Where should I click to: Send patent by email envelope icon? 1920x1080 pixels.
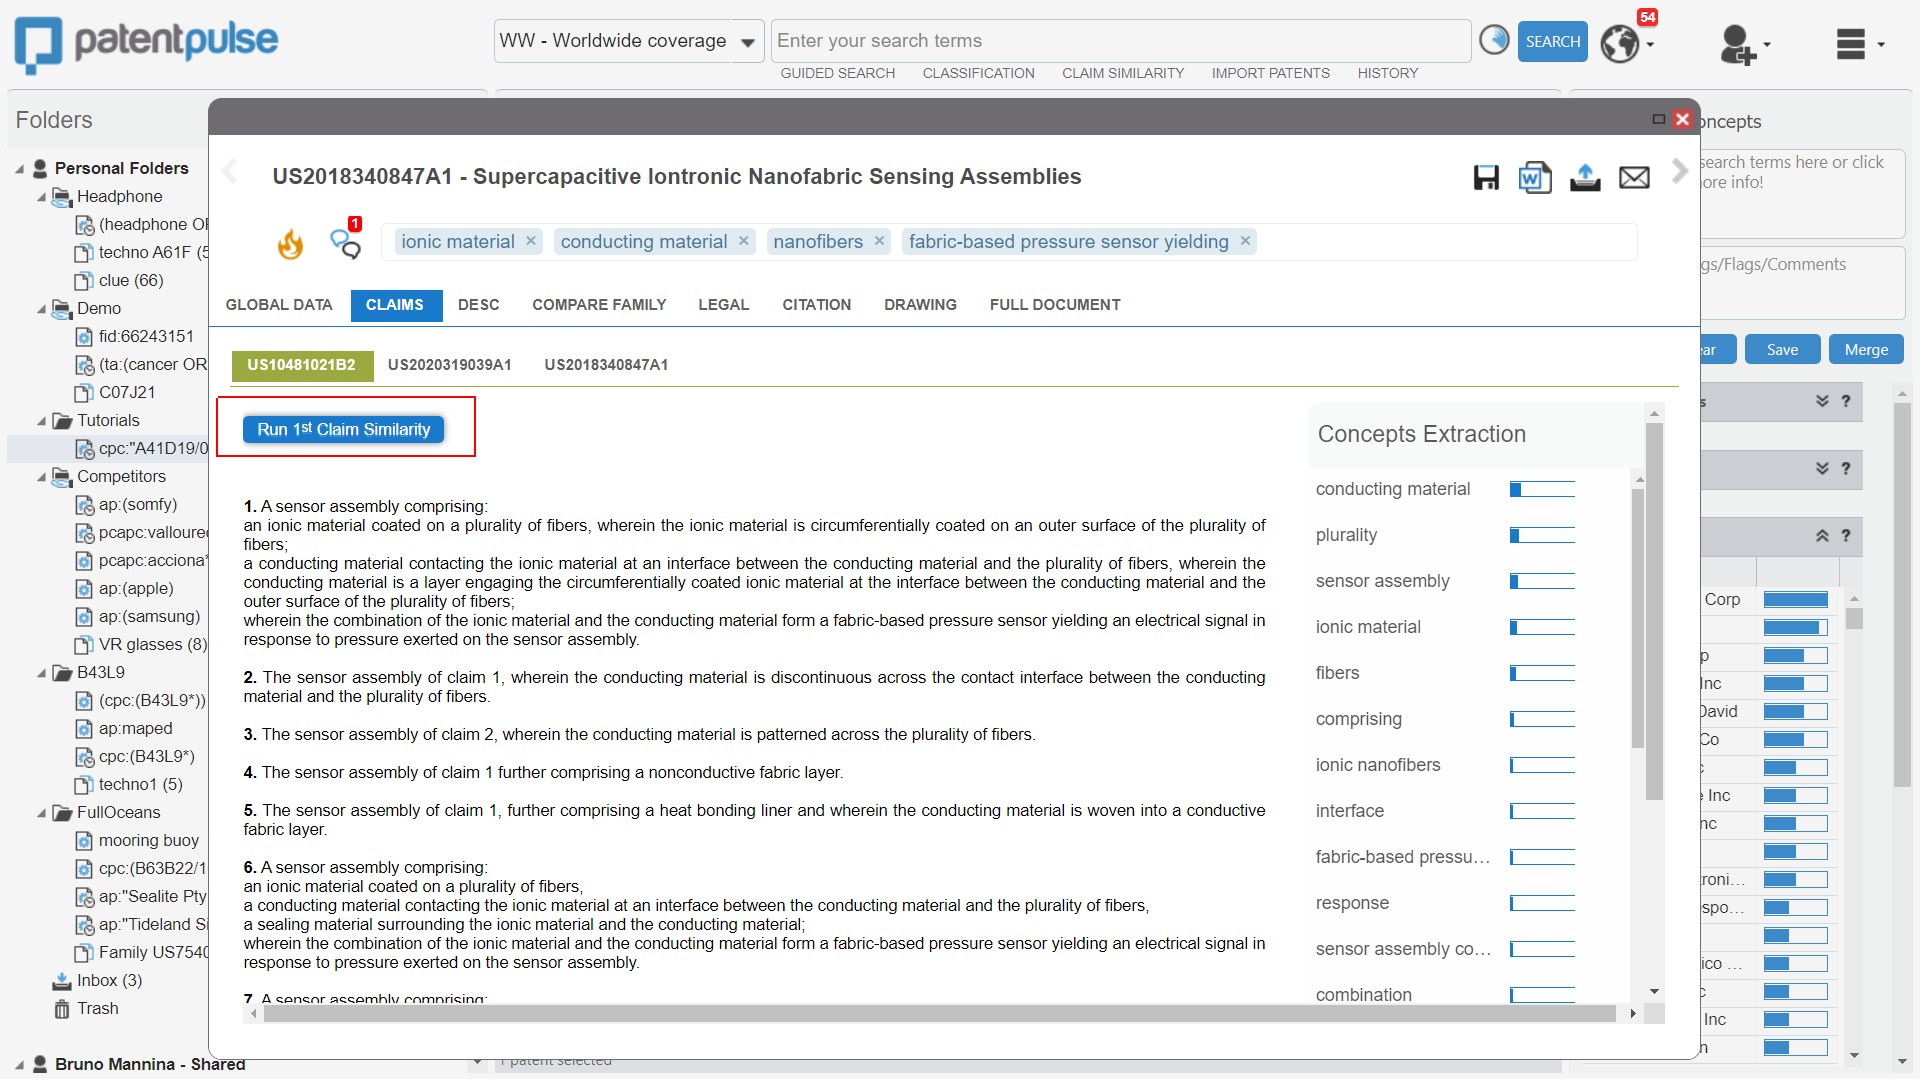pyautogui.click(x=1634, y=178)
